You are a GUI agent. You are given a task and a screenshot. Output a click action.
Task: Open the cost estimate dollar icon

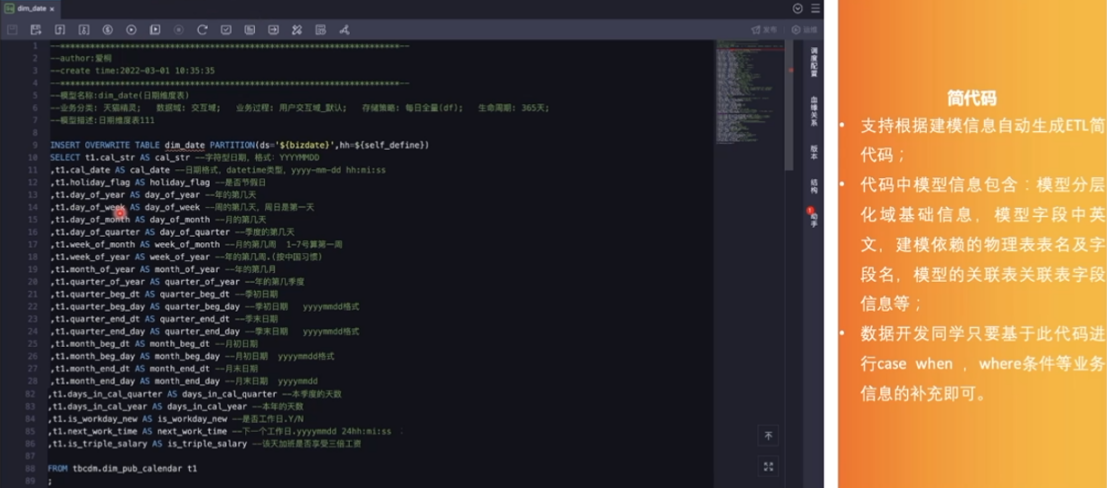coord(107,30)
